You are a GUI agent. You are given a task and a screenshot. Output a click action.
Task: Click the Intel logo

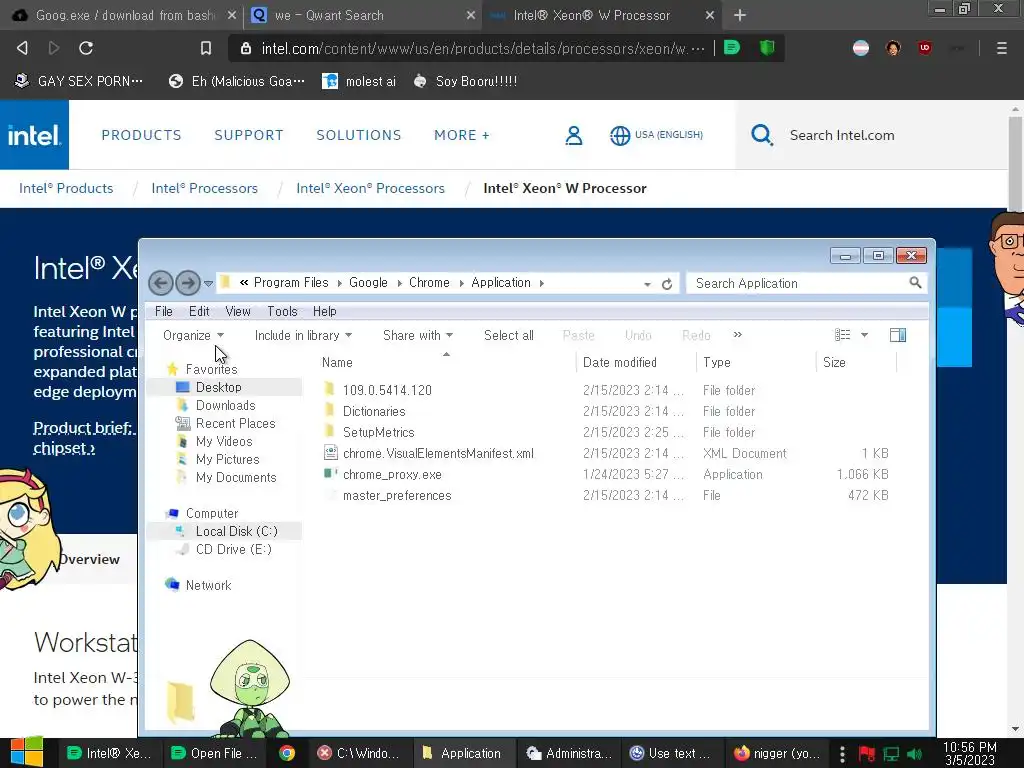tap(34, 135)
